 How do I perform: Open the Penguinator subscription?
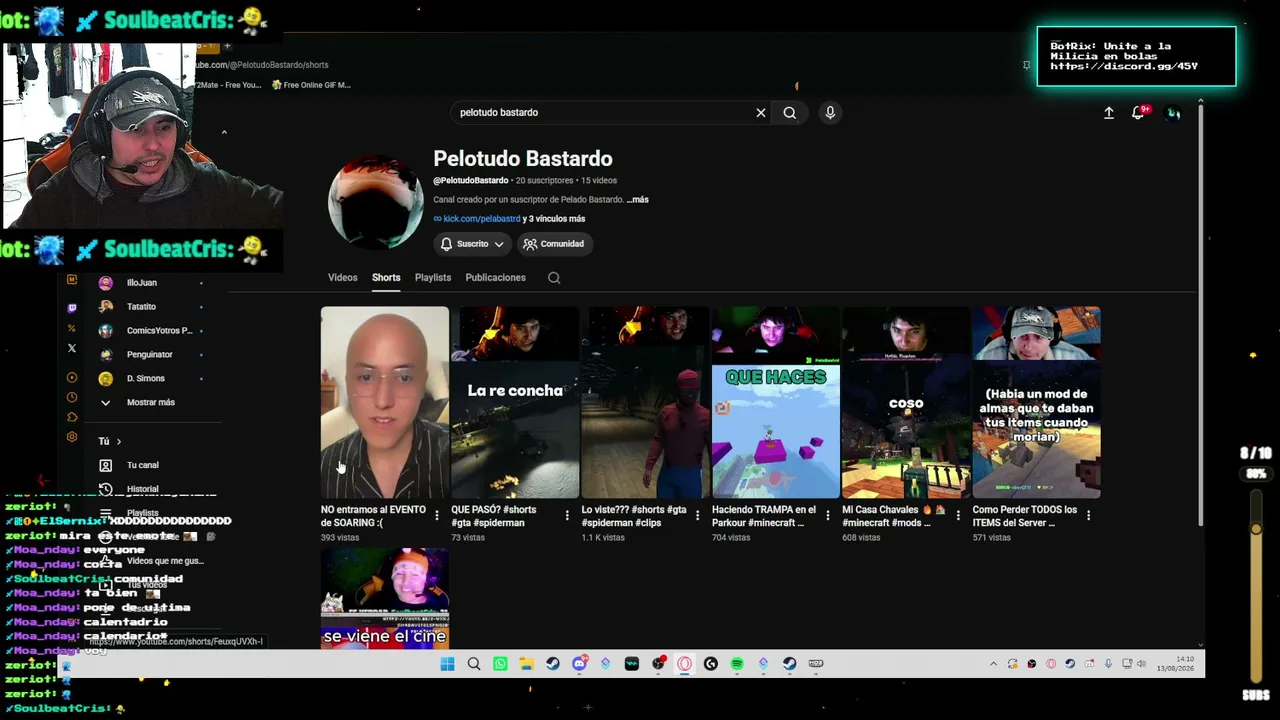pos(150,355)
